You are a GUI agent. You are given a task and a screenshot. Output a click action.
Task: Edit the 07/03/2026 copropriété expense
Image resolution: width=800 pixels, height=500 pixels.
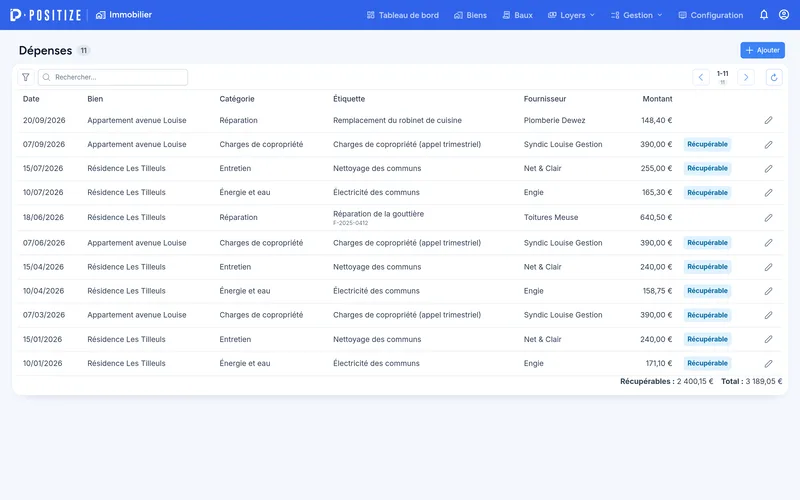(x=768, y=315)
